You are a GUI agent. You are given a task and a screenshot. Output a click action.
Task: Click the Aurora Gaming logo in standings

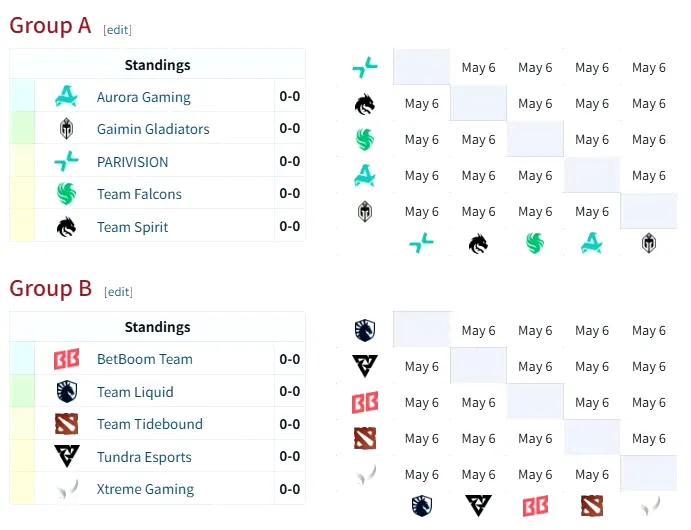67,96
